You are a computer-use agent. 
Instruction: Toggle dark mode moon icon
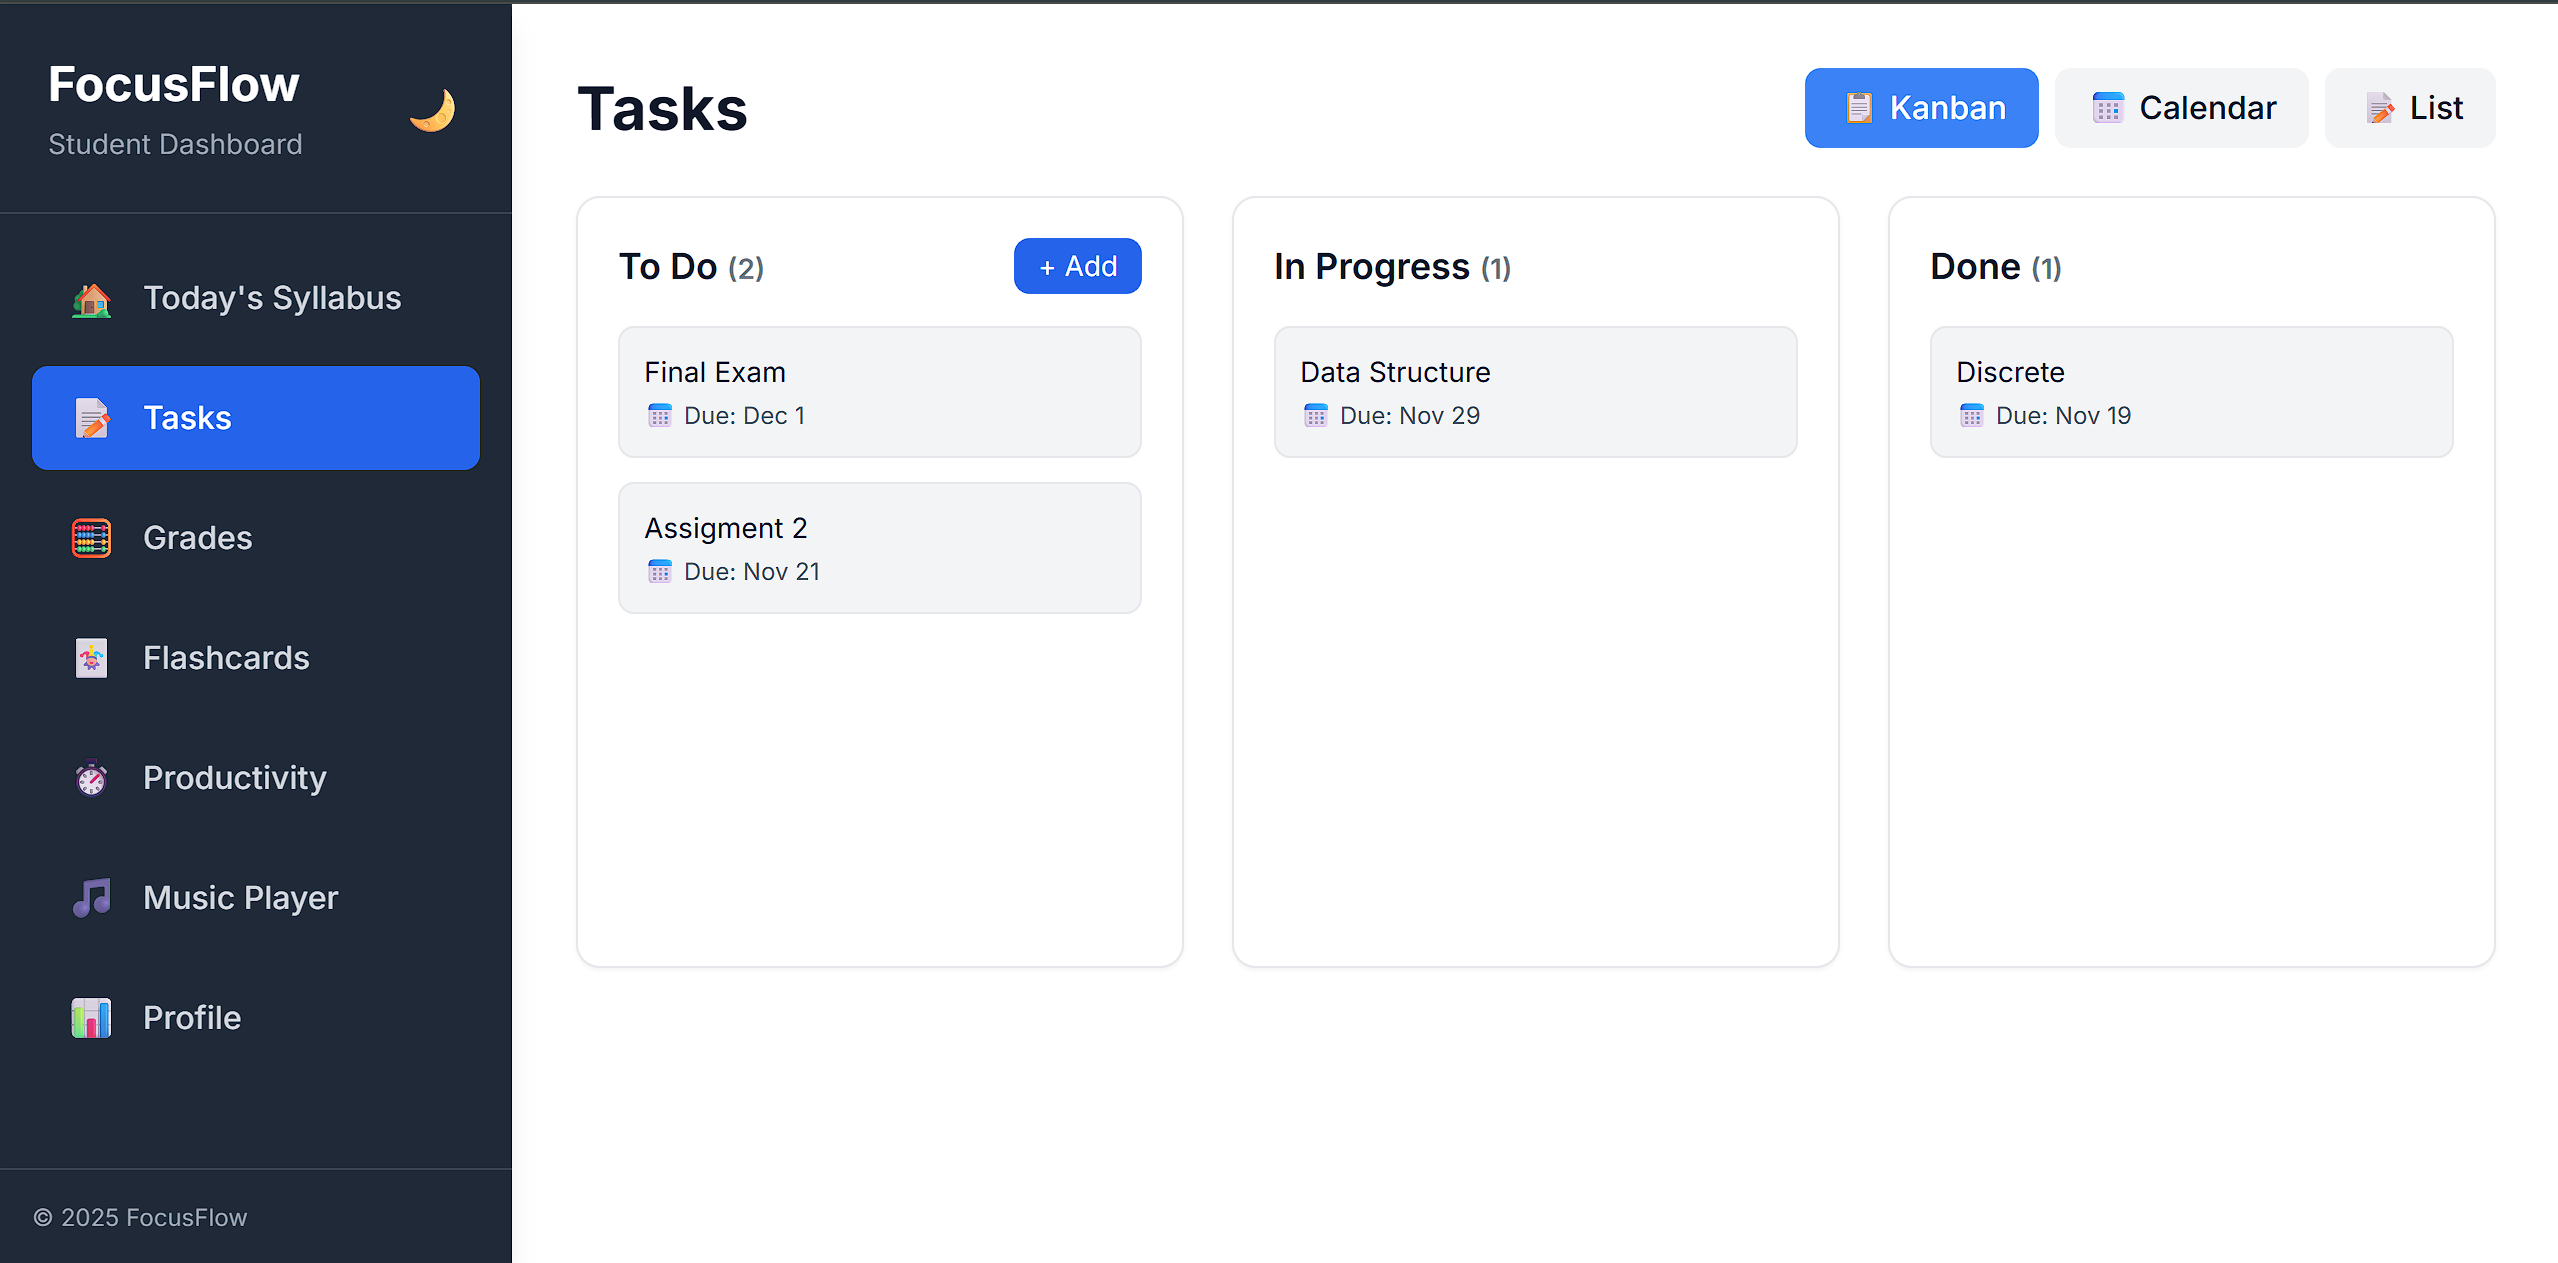(432, 110)
